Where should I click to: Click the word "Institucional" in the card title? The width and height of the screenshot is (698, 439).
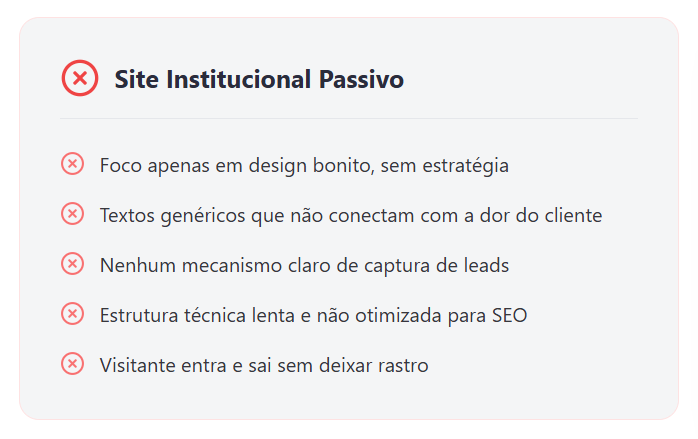(238, 79)
